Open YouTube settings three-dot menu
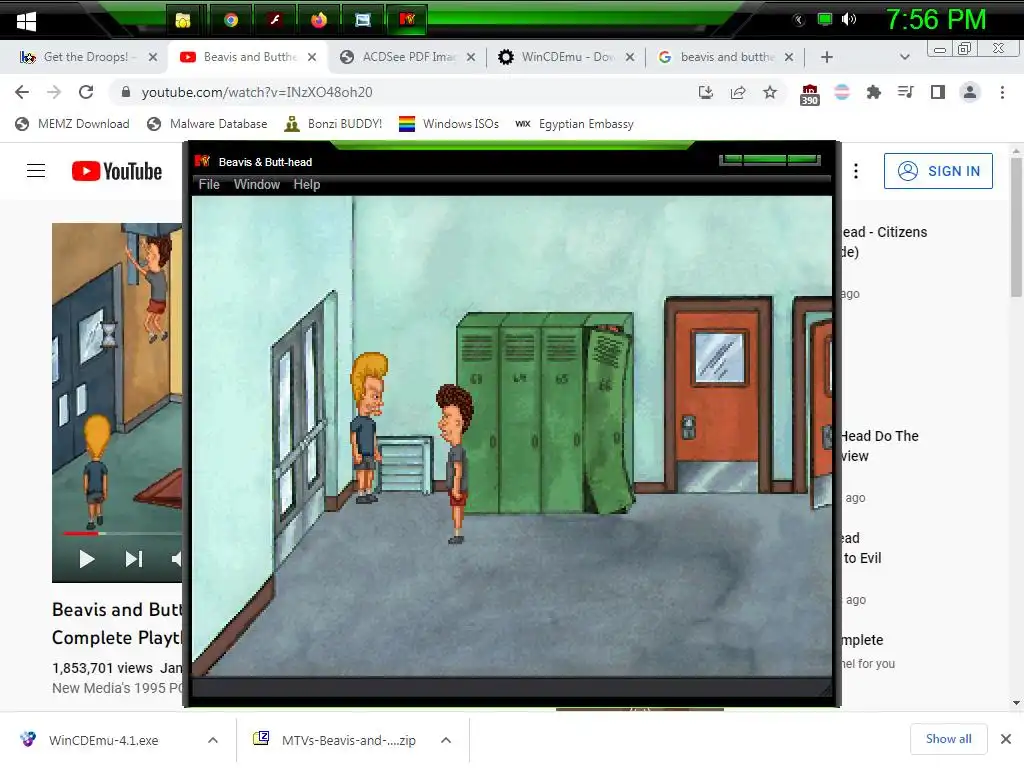This screenshot has height=768, width=1024. click(856, 171)
